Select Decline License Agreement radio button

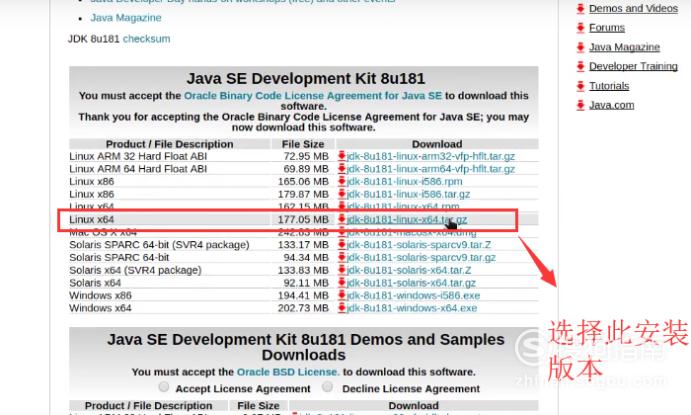point(327,386)
